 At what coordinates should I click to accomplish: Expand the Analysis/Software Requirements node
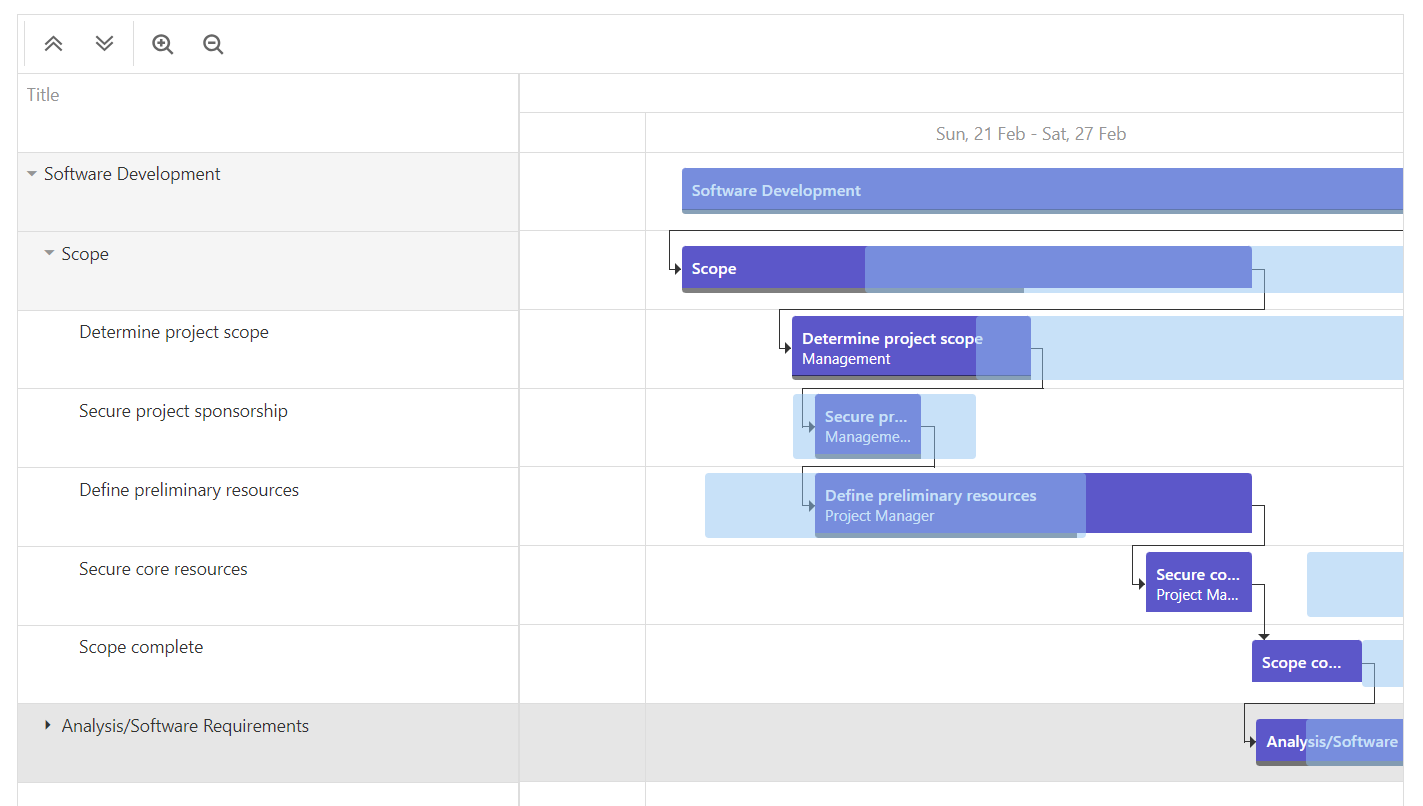(48, 726)
